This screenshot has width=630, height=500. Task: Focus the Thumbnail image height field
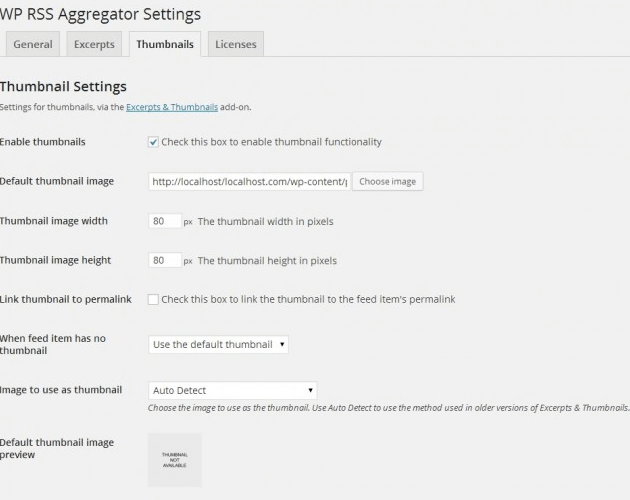click(x=165, y=260)
